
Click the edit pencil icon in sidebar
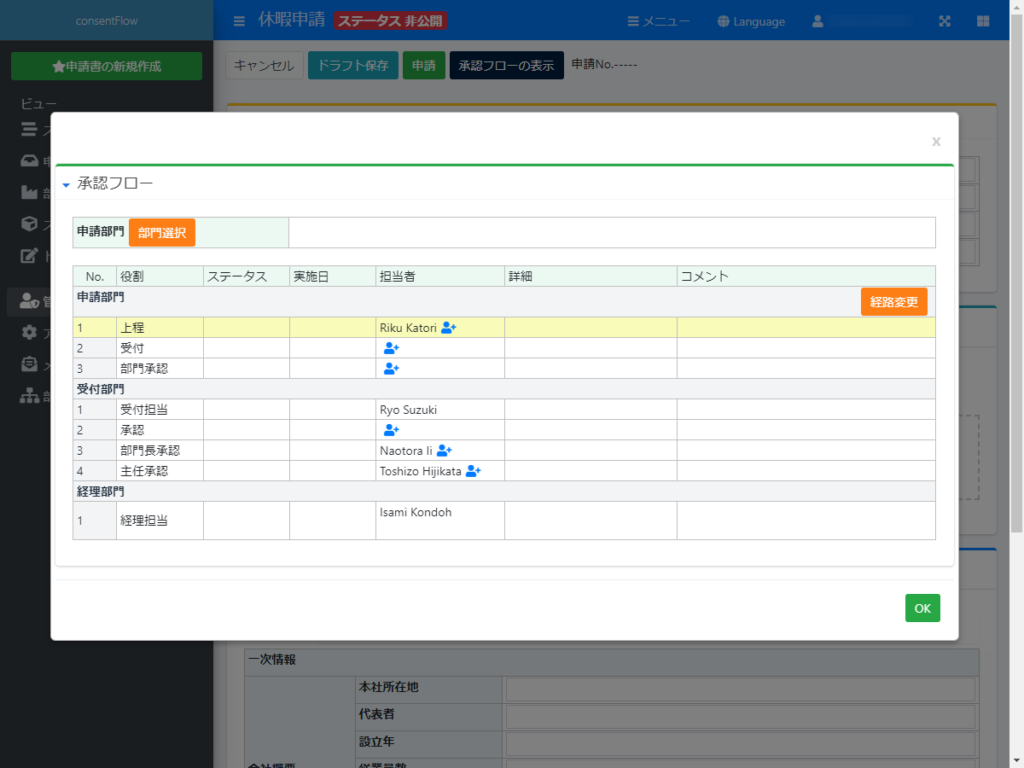(x=29, y=255)
